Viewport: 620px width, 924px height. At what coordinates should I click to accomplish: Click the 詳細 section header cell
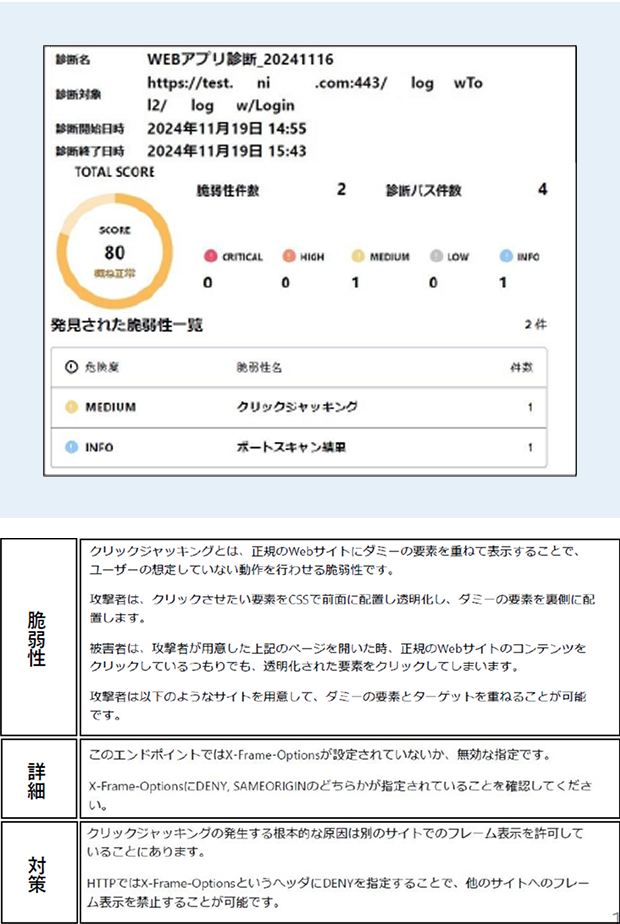pyautogui.click(x=39, y=778)
